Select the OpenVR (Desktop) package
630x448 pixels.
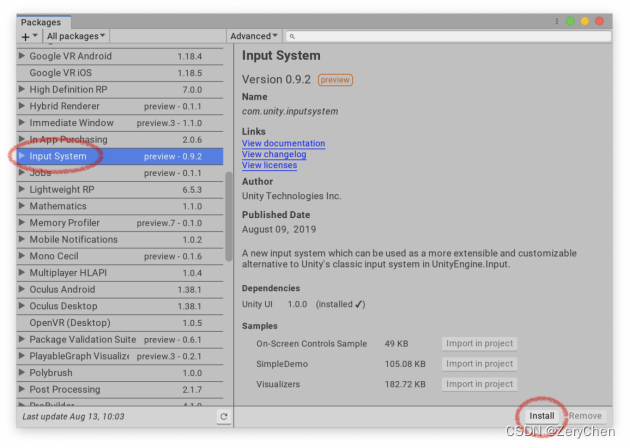(120, 323)
